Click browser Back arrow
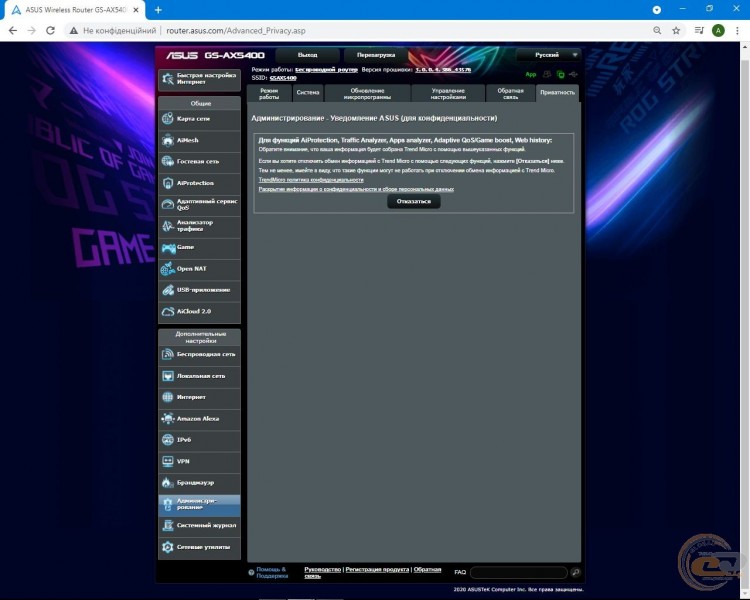 point(13,31)
